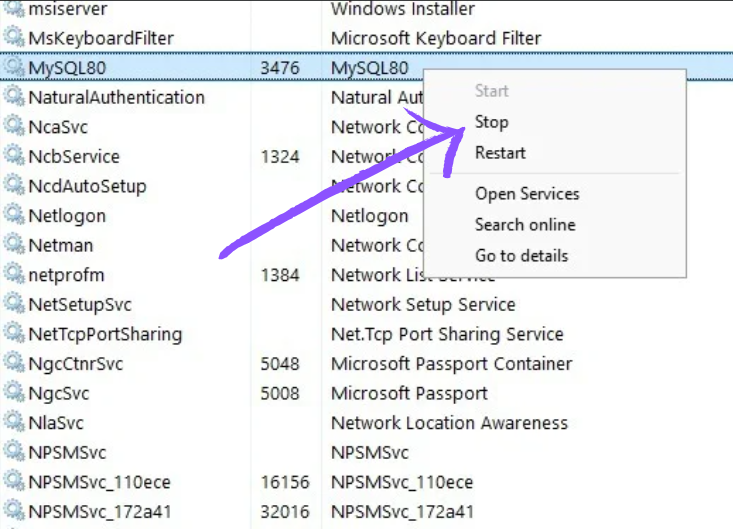Click the NetTcpPortSharing service name
This screenshot has height=529, width=733.
click(105, 334)
